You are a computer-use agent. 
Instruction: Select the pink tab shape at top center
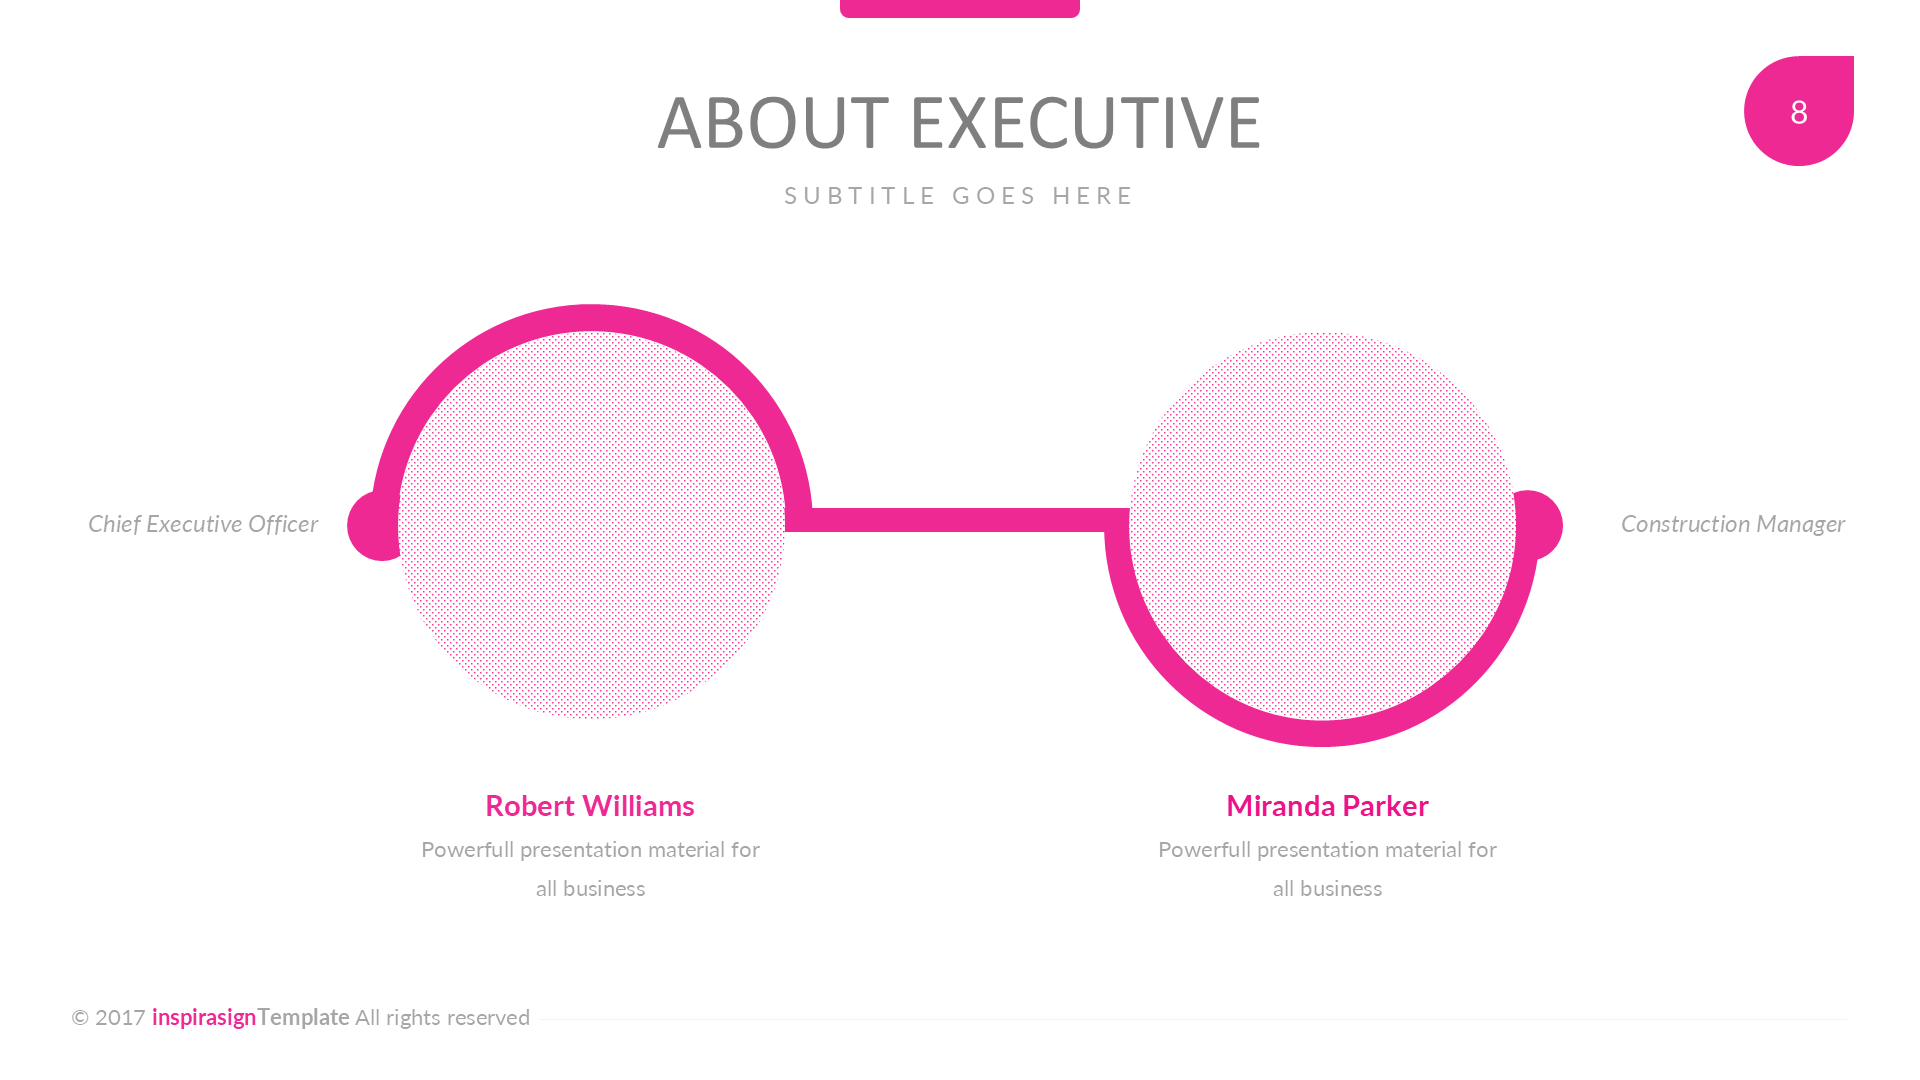[x=959, y=8]
